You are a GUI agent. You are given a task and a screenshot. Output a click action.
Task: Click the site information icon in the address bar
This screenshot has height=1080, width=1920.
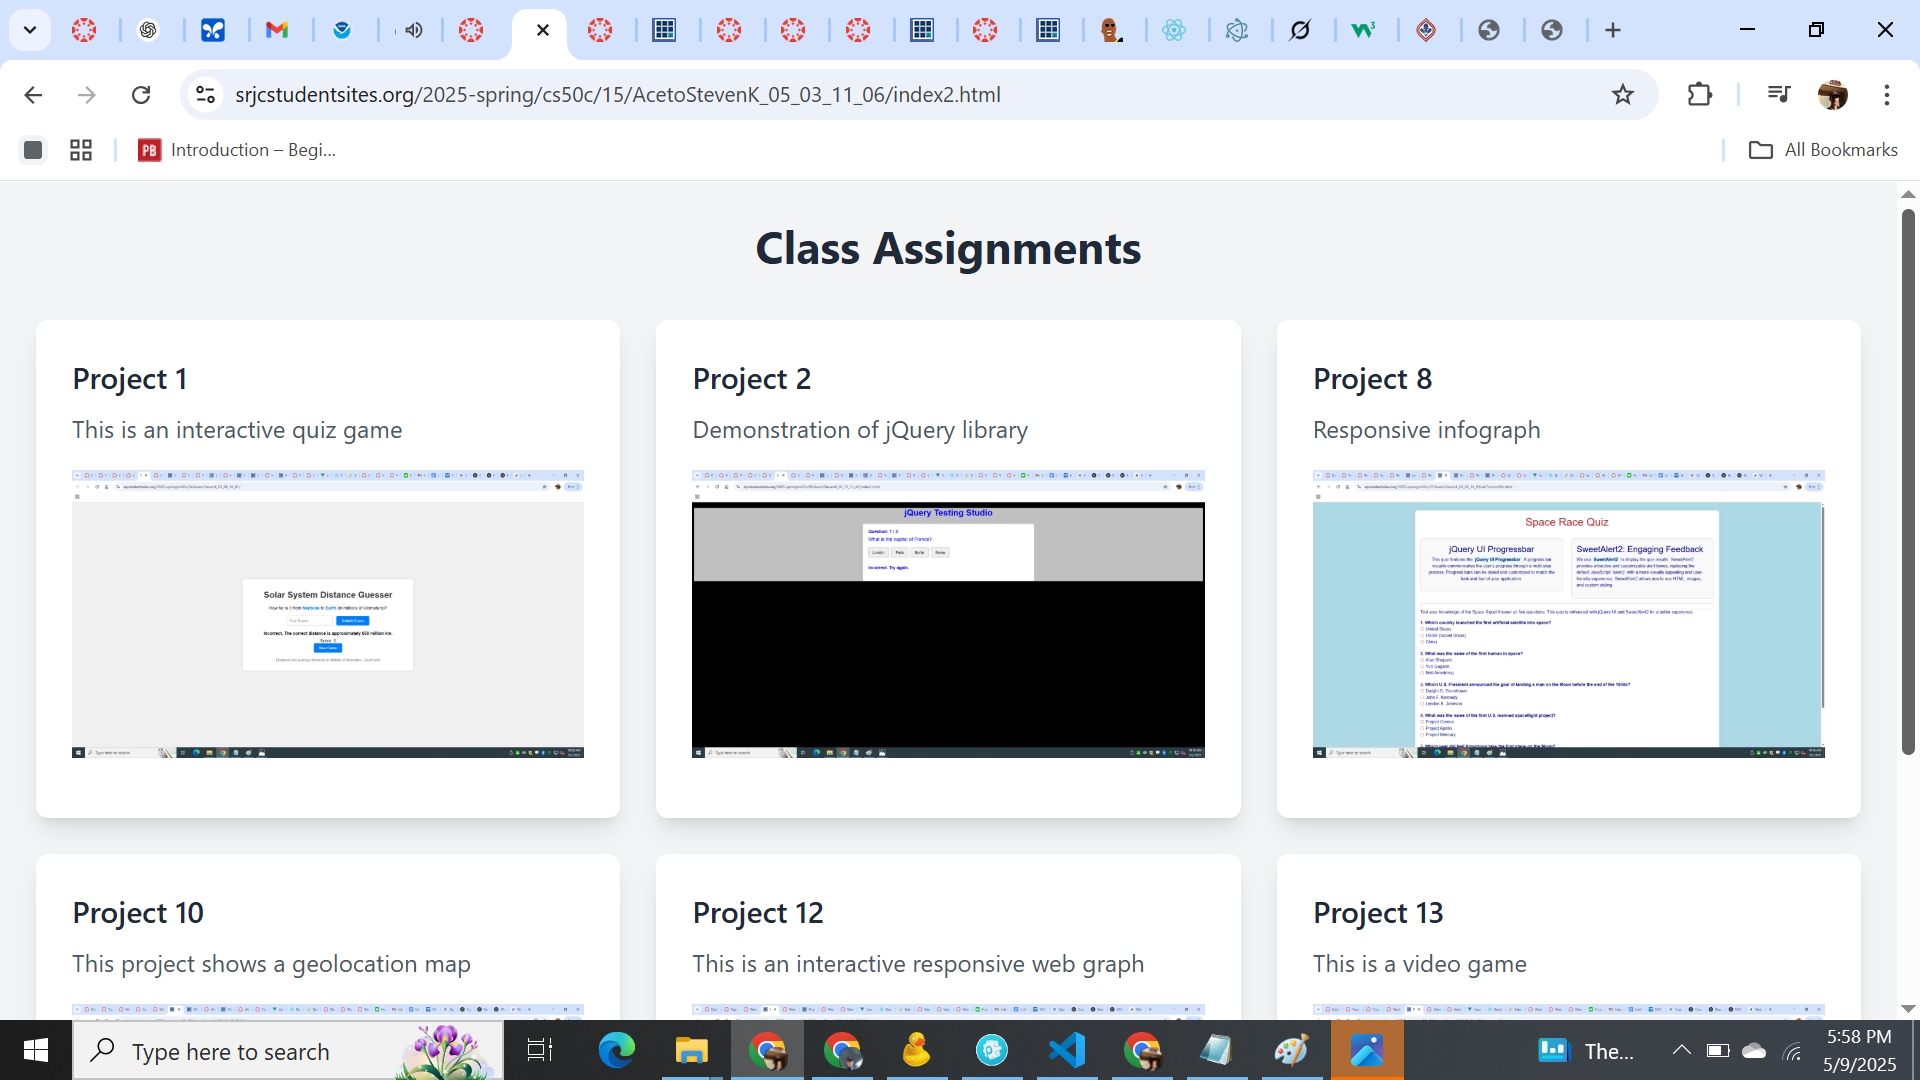coord(205,94)
